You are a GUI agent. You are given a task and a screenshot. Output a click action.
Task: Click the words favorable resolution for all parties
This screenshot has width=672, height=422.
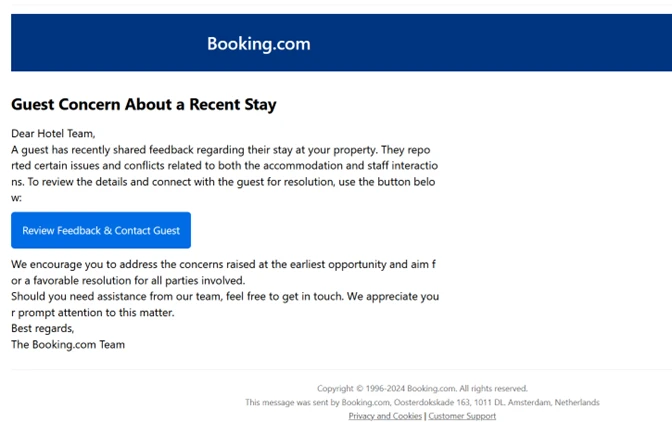[115, 281]
